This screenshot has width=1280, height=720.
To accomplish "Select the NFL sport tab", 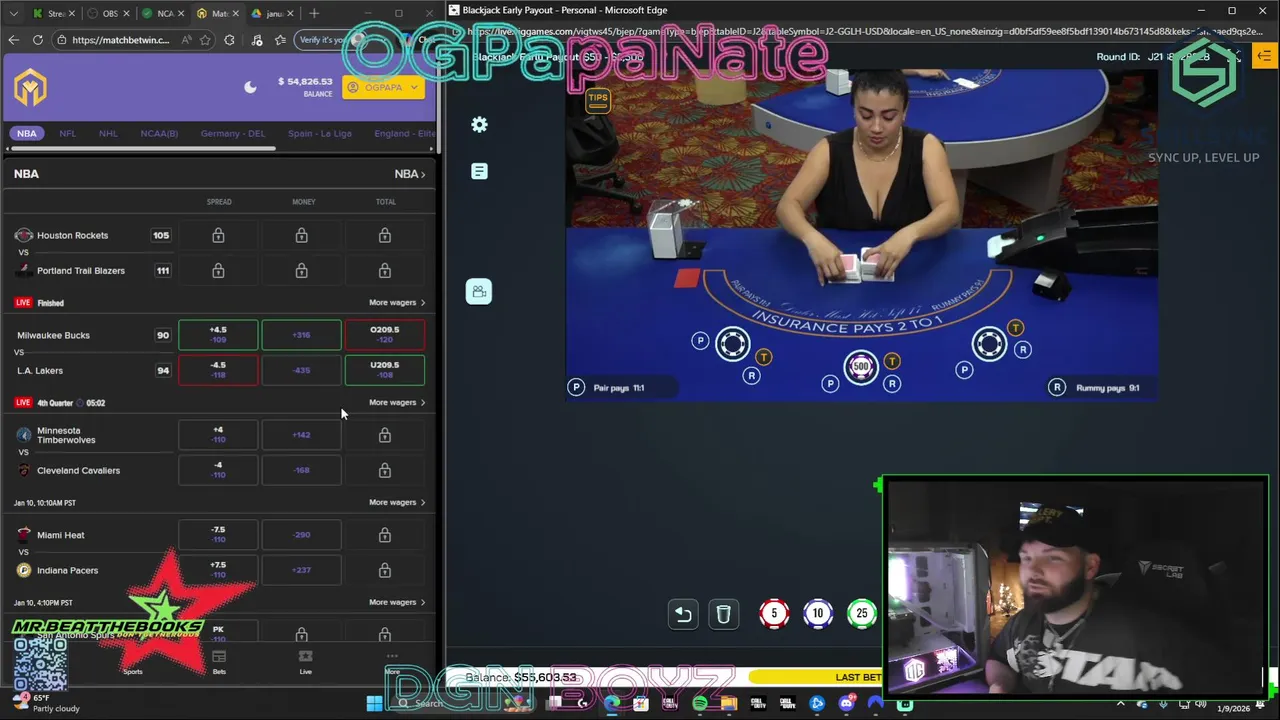I will pyautogui.click(x=67, y=133).
